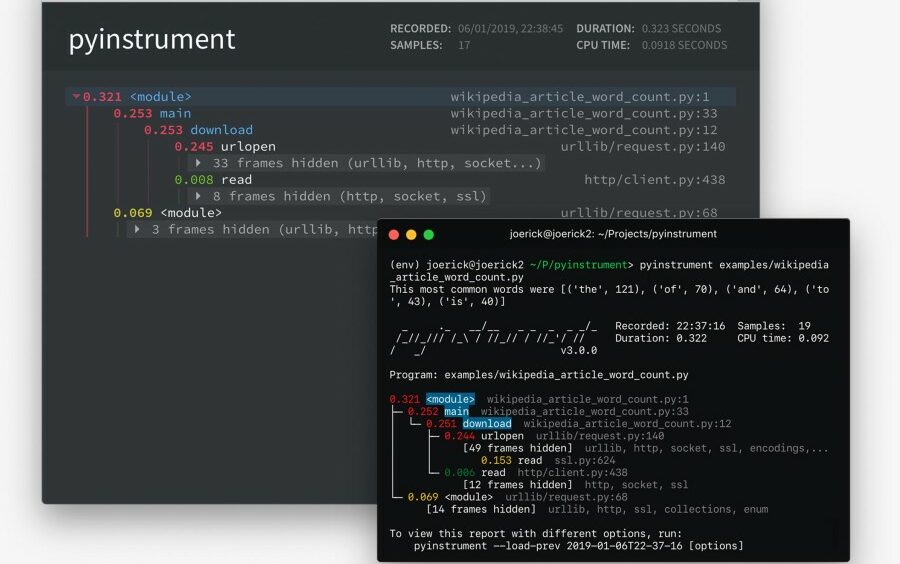Click terminal 0.069 <module> line
The height and width of the screenshot is (564, 900).
[517, 497]
